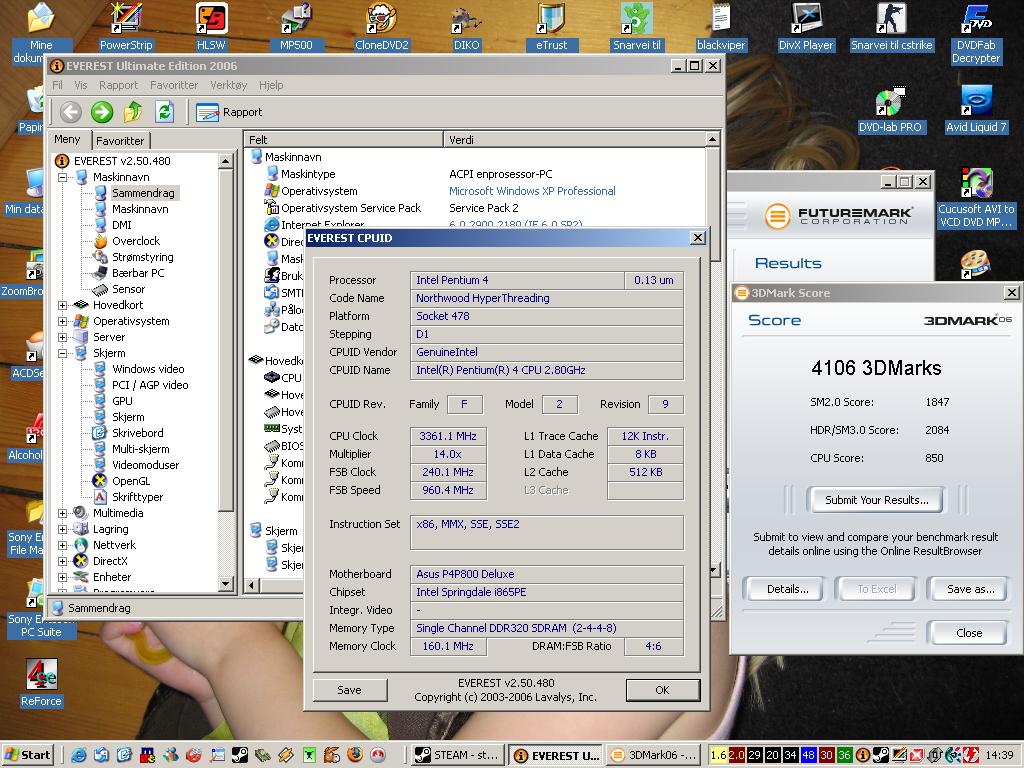Open the Snarvei til cstrike shortcut
Image resolution: width=1024 pixels, height=768 pixels.
[891, 27]
